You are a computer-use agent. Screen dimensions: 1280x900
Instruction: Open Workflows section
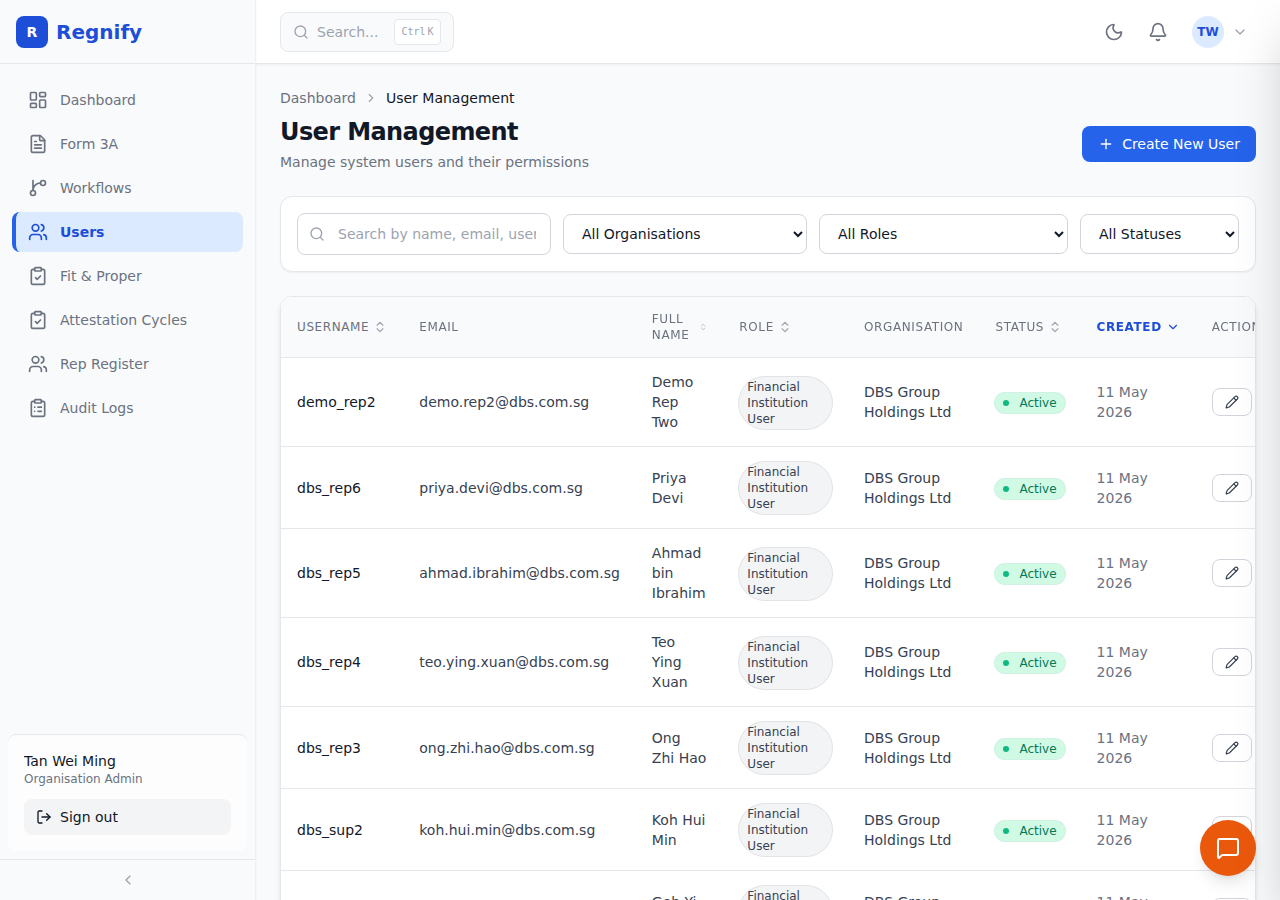click(128, 188)
